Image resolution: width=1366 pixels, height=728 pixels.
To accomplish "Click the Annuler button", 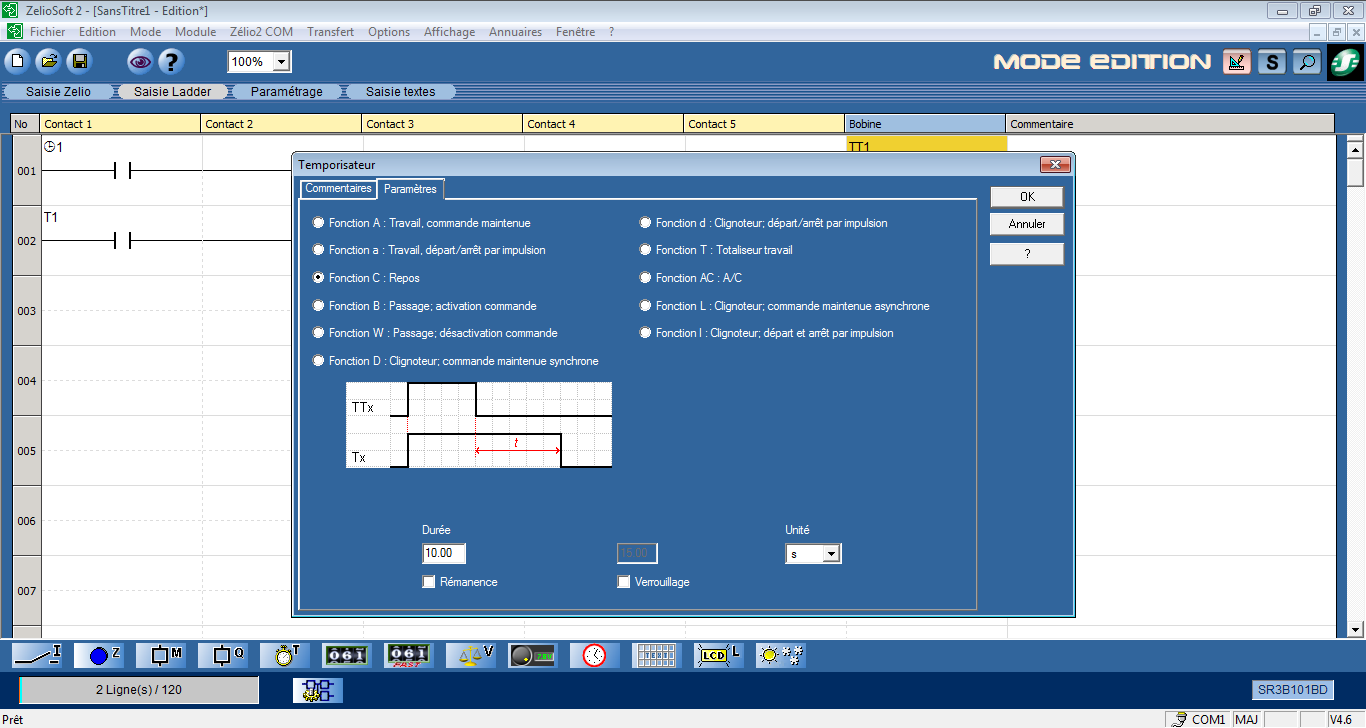I will (1027, 224).
